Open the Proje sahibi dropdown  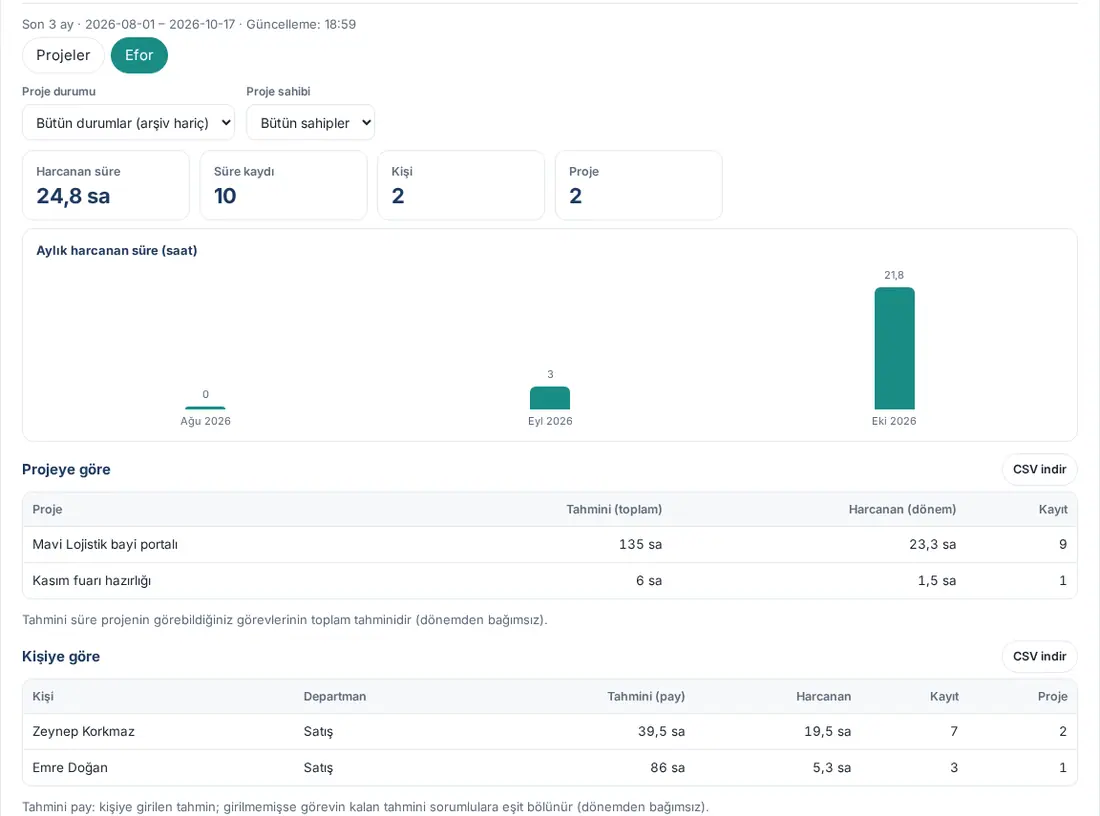click(310, 123)
